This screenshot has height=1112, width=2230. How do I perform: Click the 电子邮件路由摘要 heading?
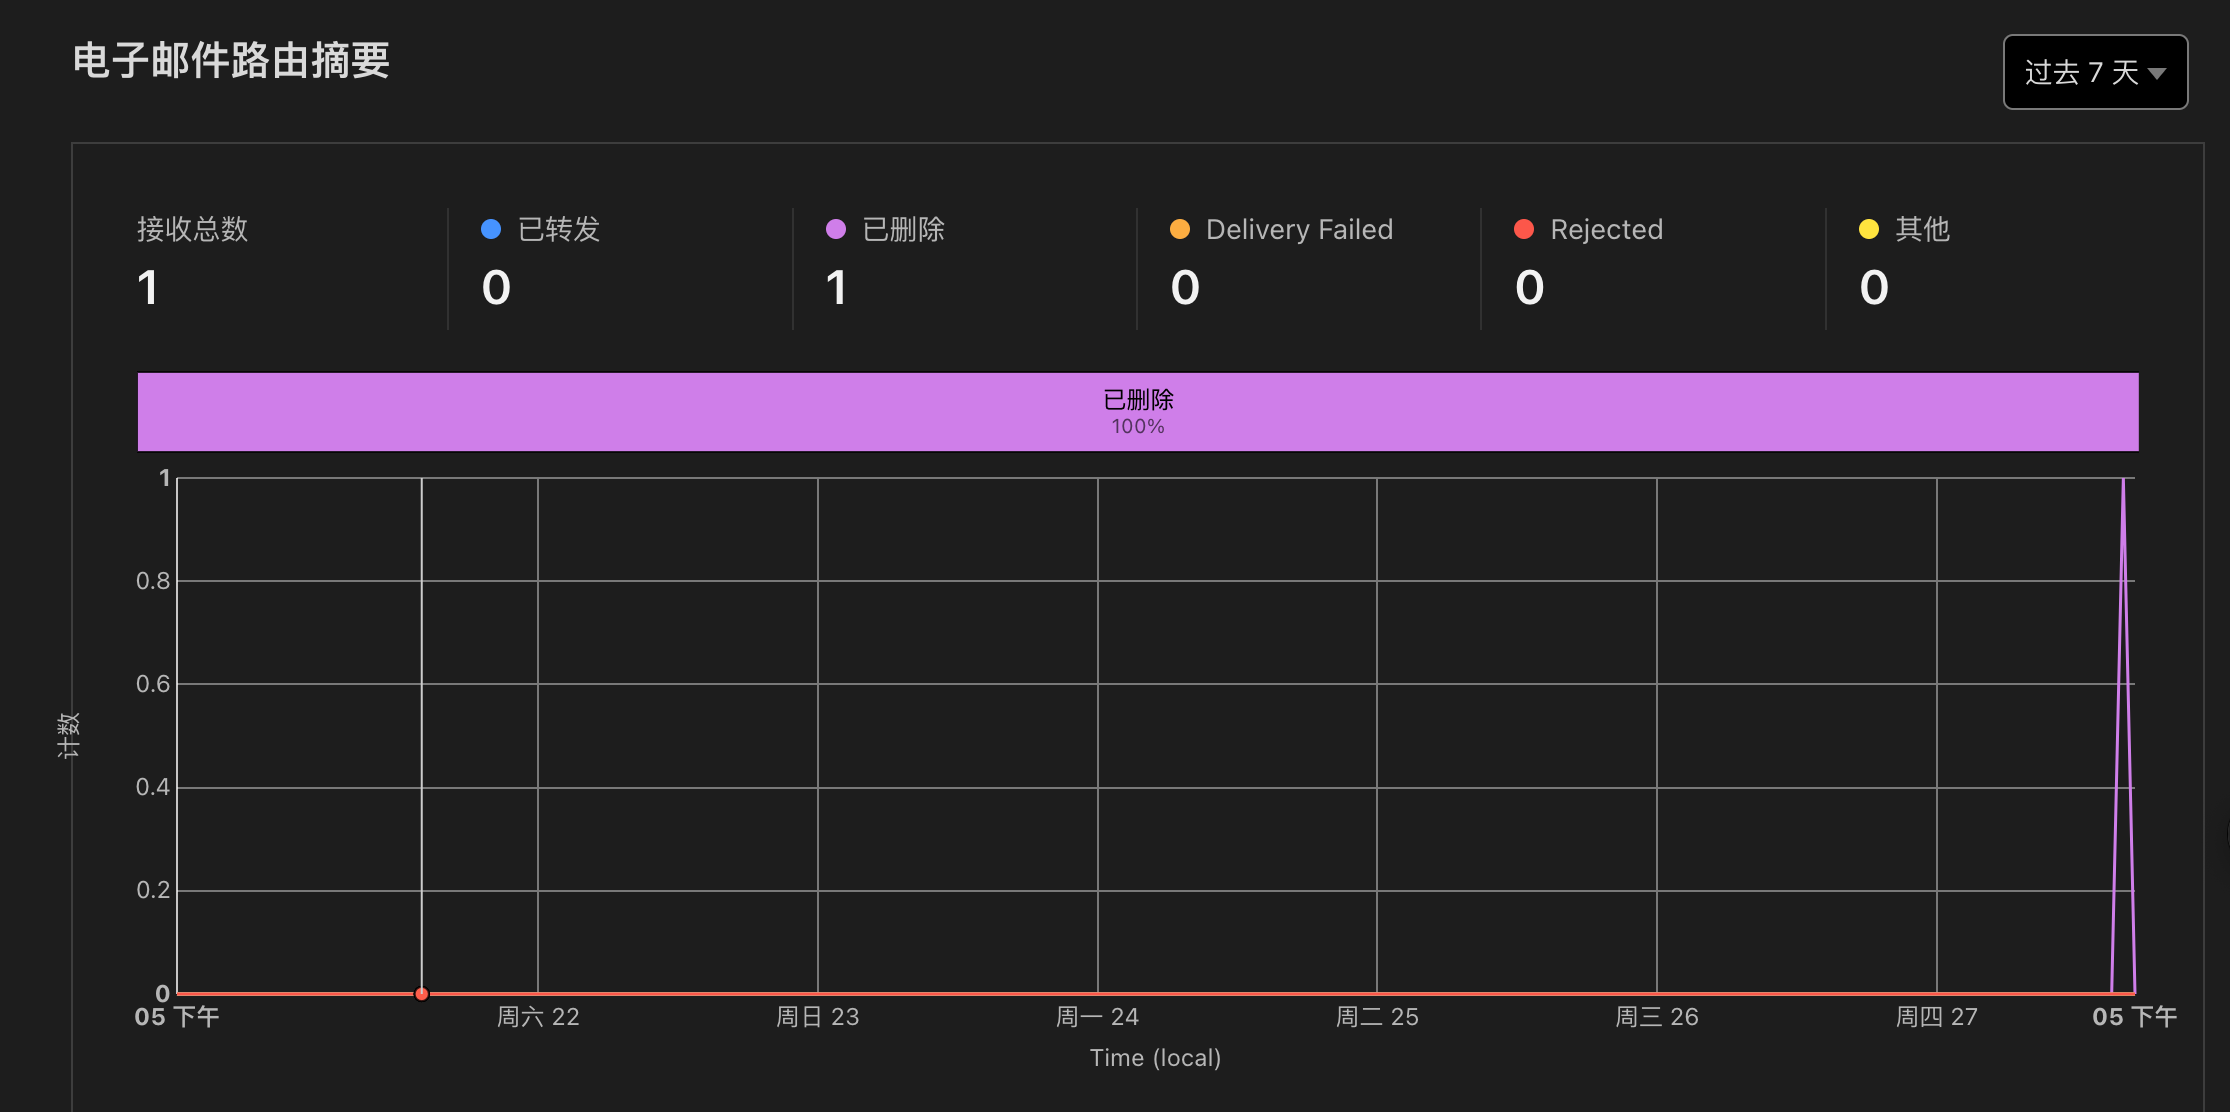[x=231, y=61]
